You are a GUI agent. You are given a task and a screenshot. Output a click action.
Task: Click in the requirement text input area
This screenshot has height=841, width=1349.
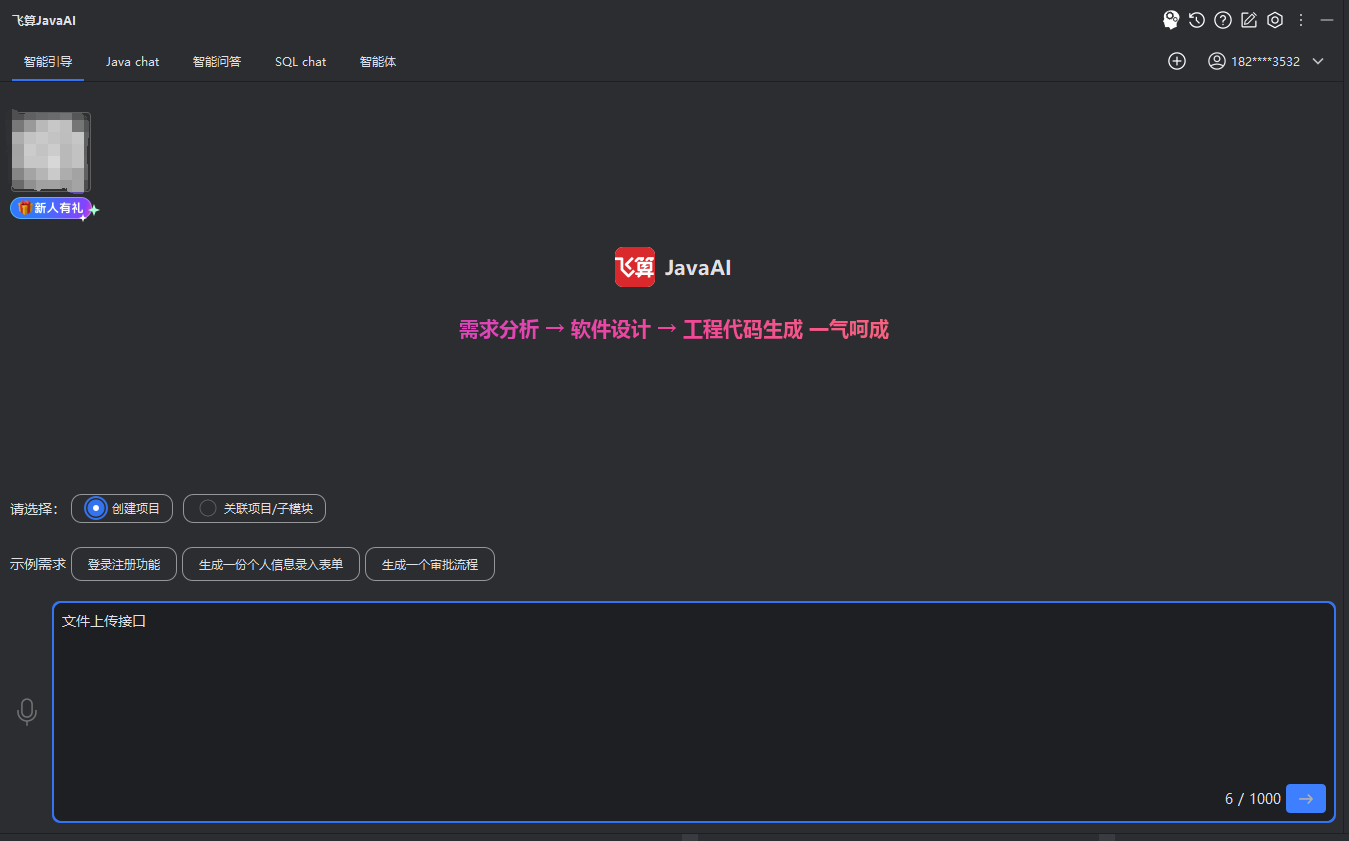[694, 712]
